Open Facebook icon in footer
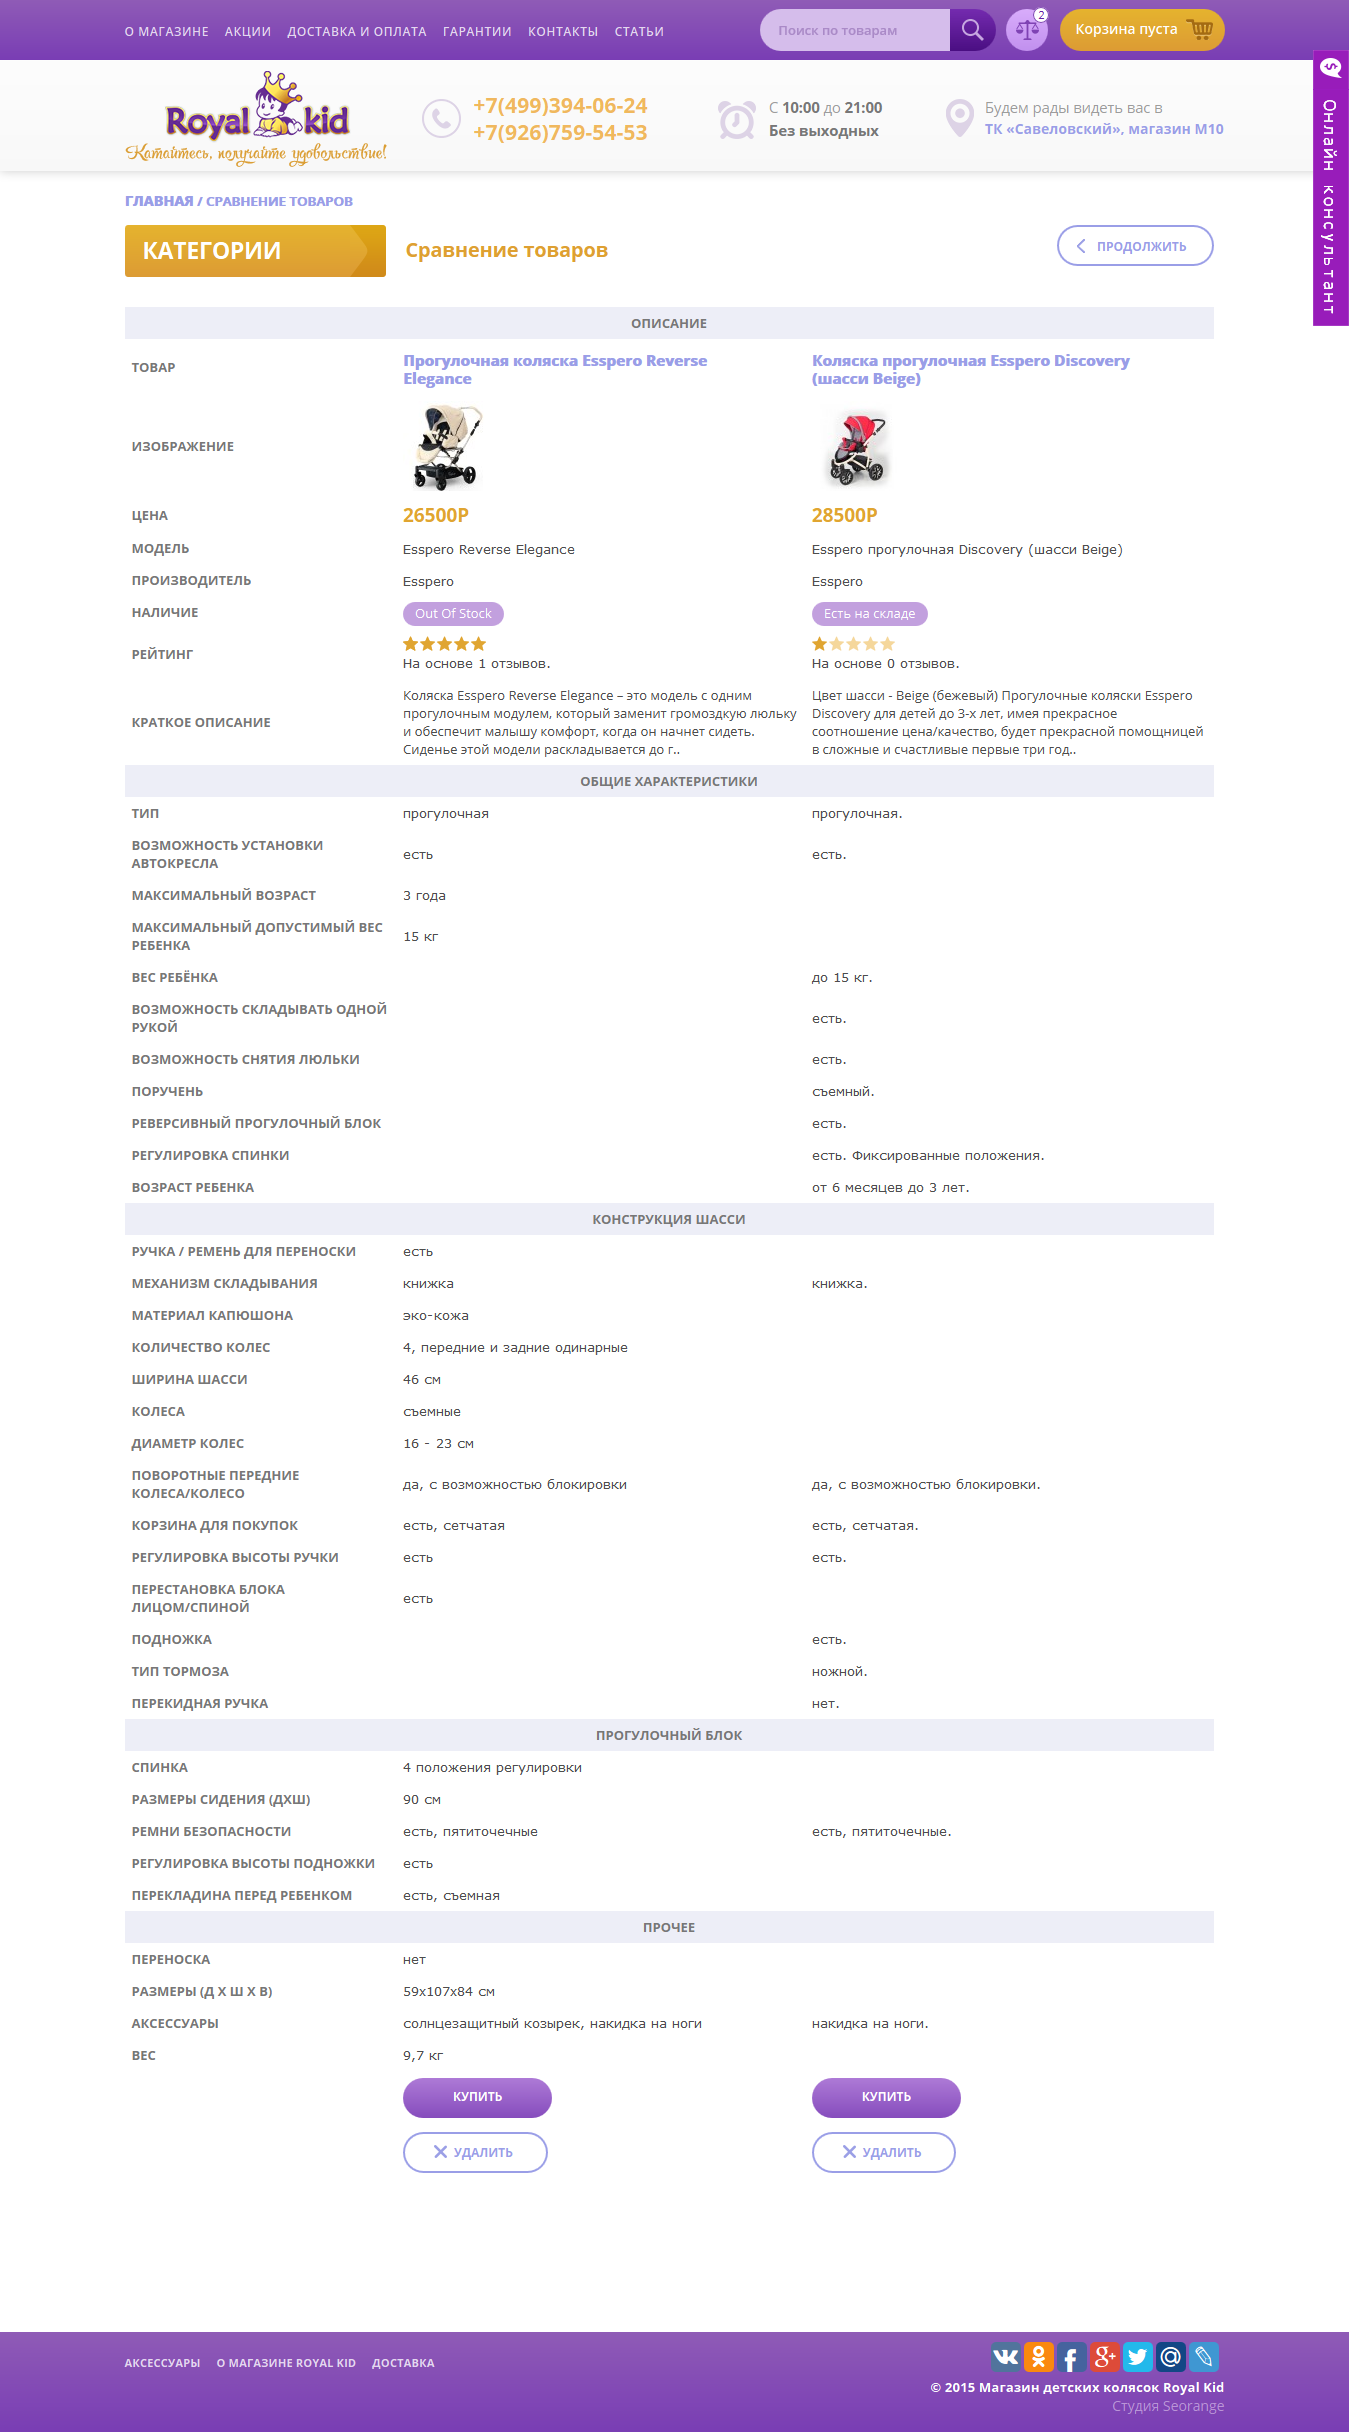The width and height of the screenshot is (1349, 2433). pyautogui.click(x=1071, y=2357)
